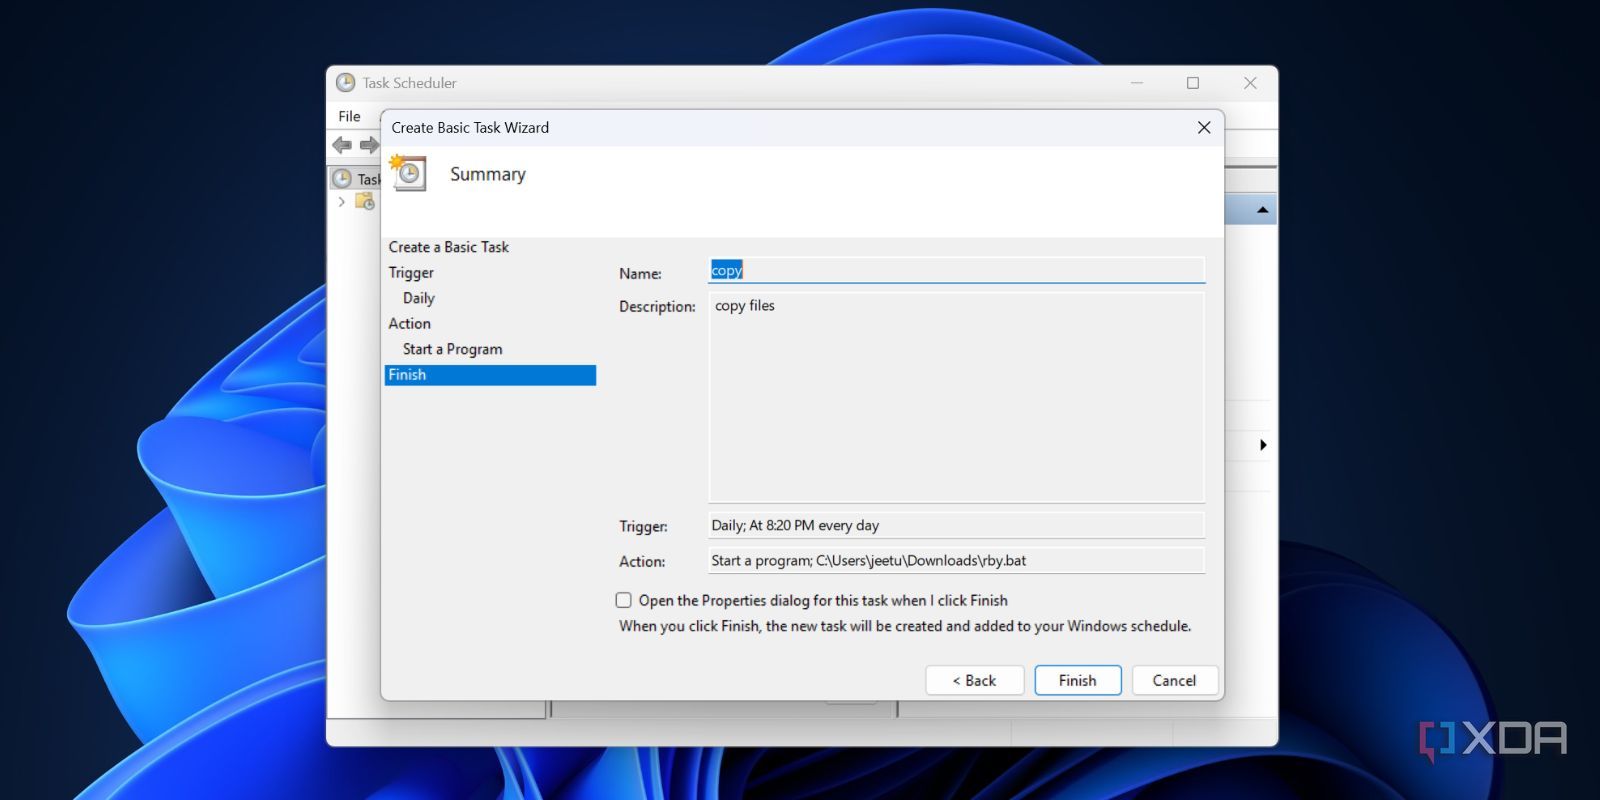Go to the Create a Basic Task step
The image size is (1600, 800).
449,247
